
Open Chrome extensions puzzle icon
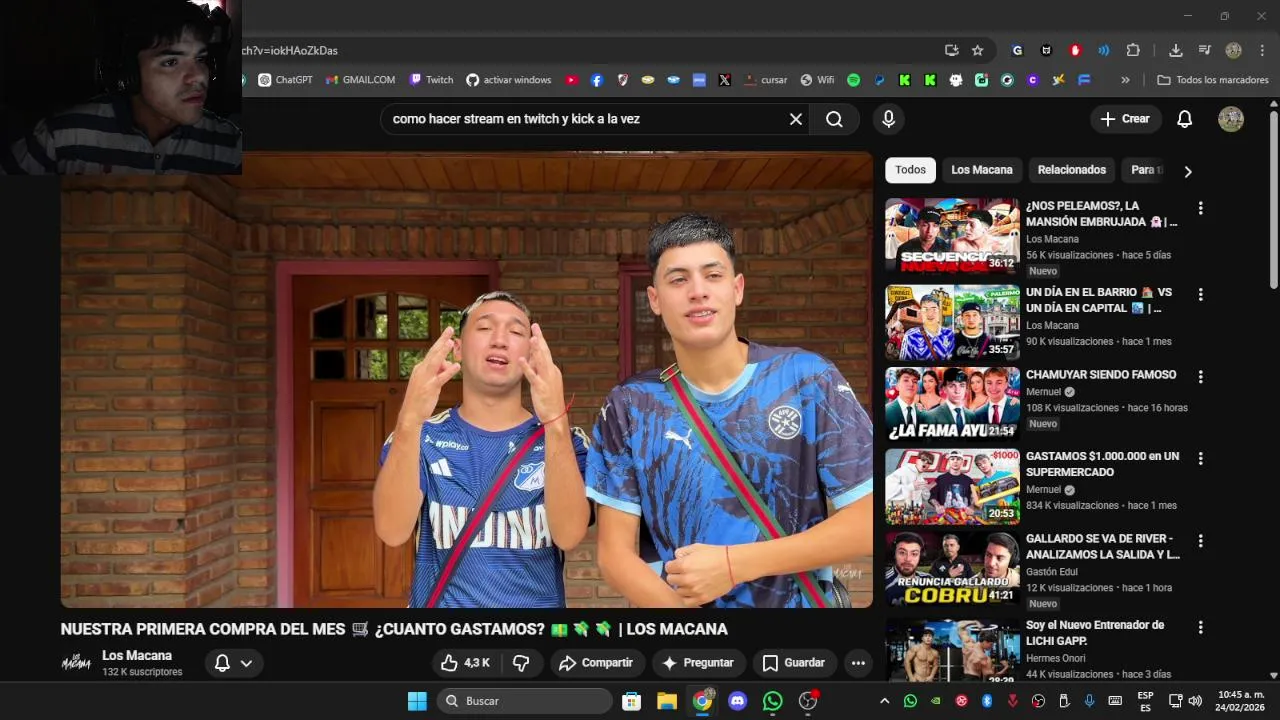click(x=1133, y=50)
